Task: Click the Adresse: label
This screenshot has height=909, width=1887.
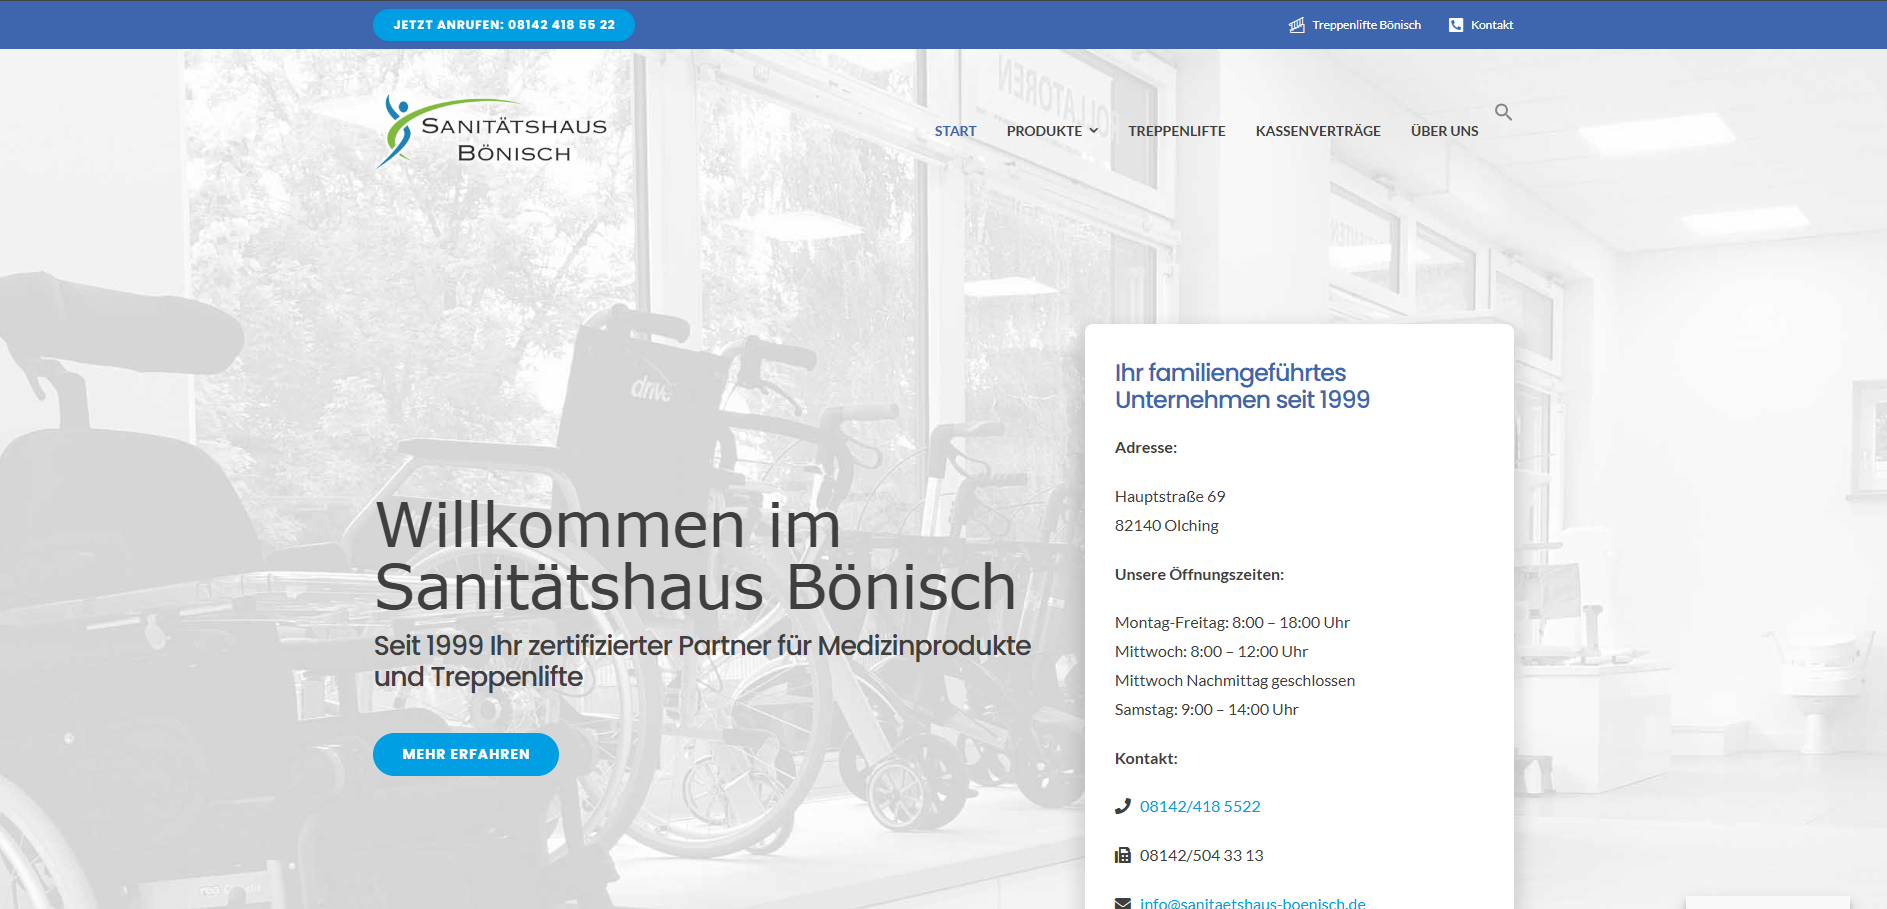Action: click(x=1146, y=447)
